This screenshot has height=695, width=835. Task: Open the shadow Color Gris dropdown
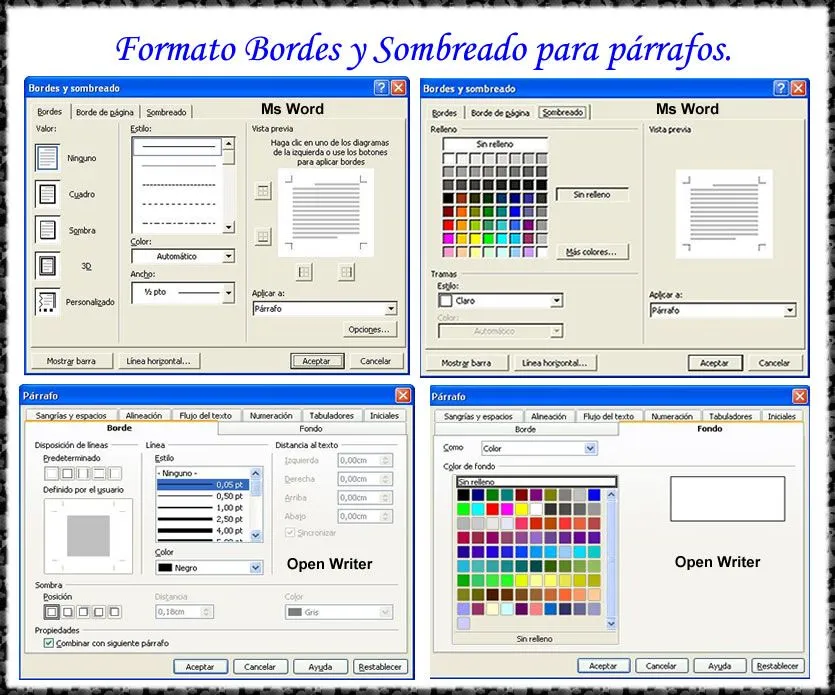coord(386,612)
